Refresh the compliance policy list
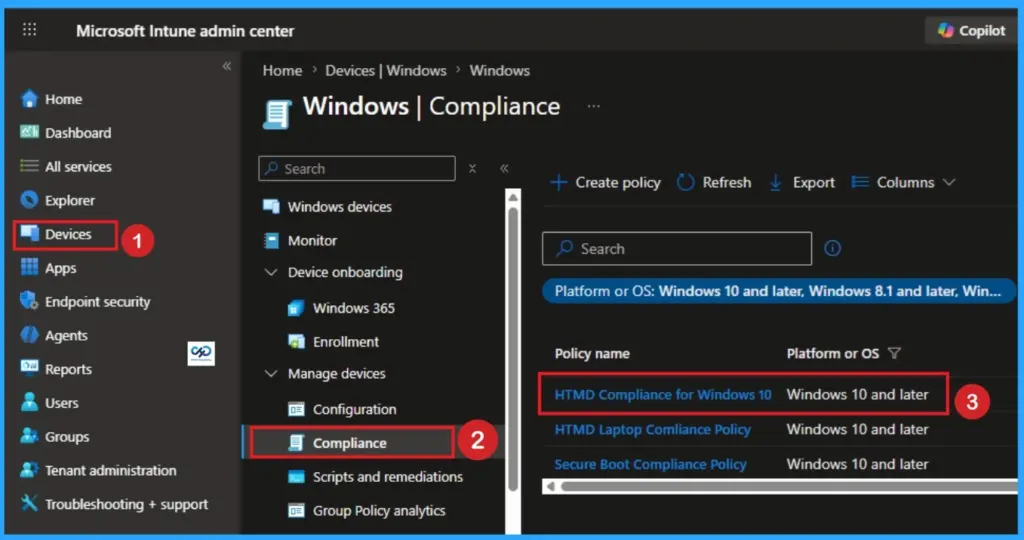 click(x=714, y=183)
